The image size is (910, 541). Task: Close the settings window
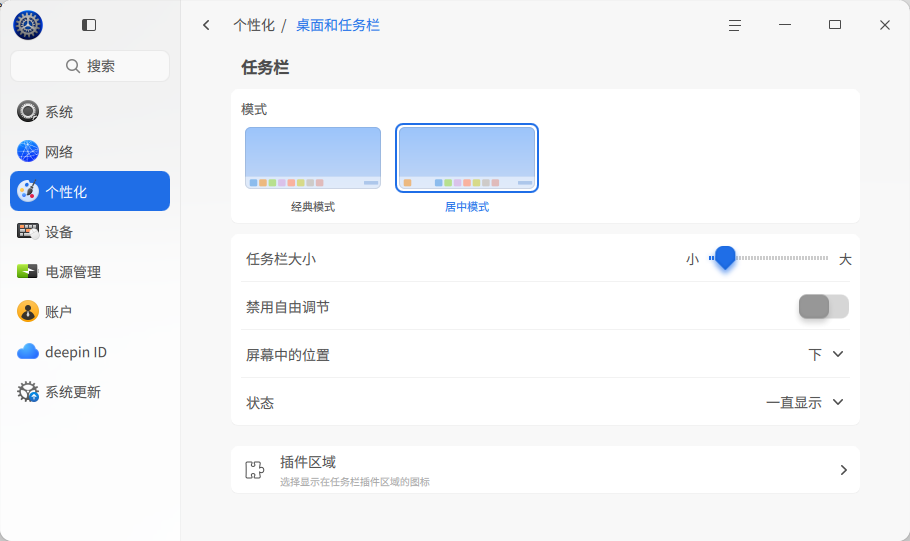pos(884,25)
